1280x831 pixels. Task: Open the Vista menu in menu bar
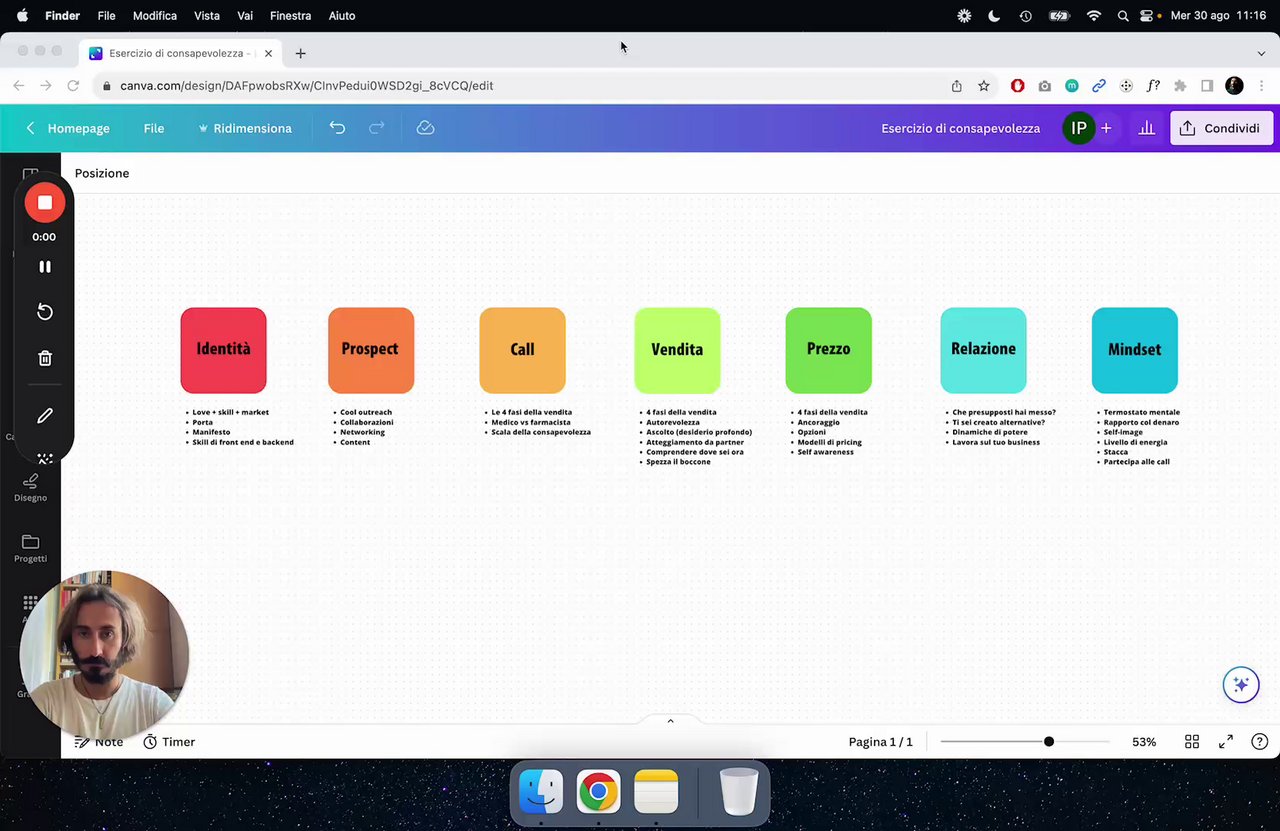tap(207, 16)
